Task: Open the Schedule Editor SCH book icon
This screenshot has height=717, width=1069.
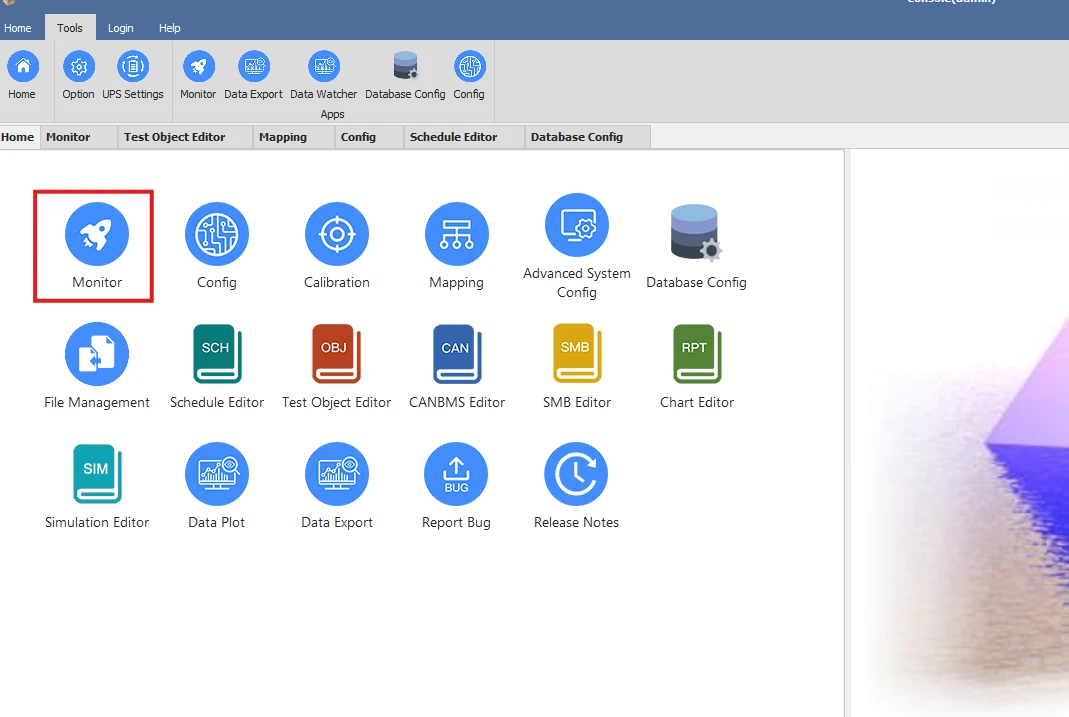Action: point(217,354)
